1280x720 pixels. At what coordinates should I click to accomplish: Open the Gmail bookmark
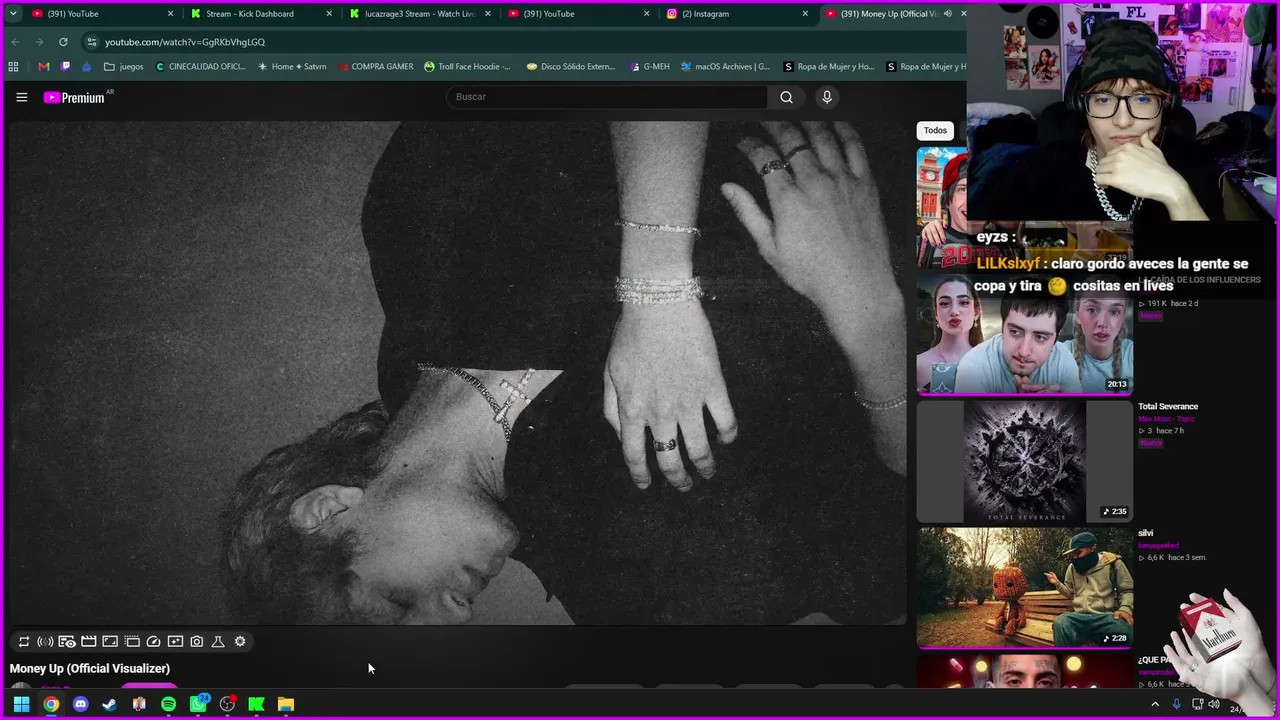pyautogui.click(x=43, y=67)
